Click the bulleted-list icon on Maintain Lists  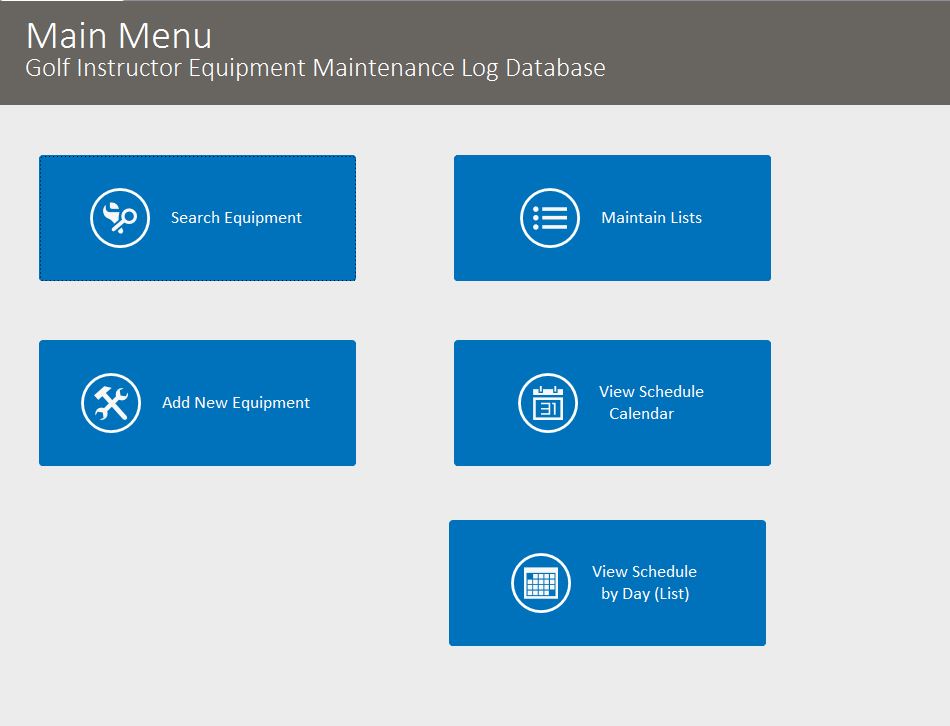[x=549, y=217]
